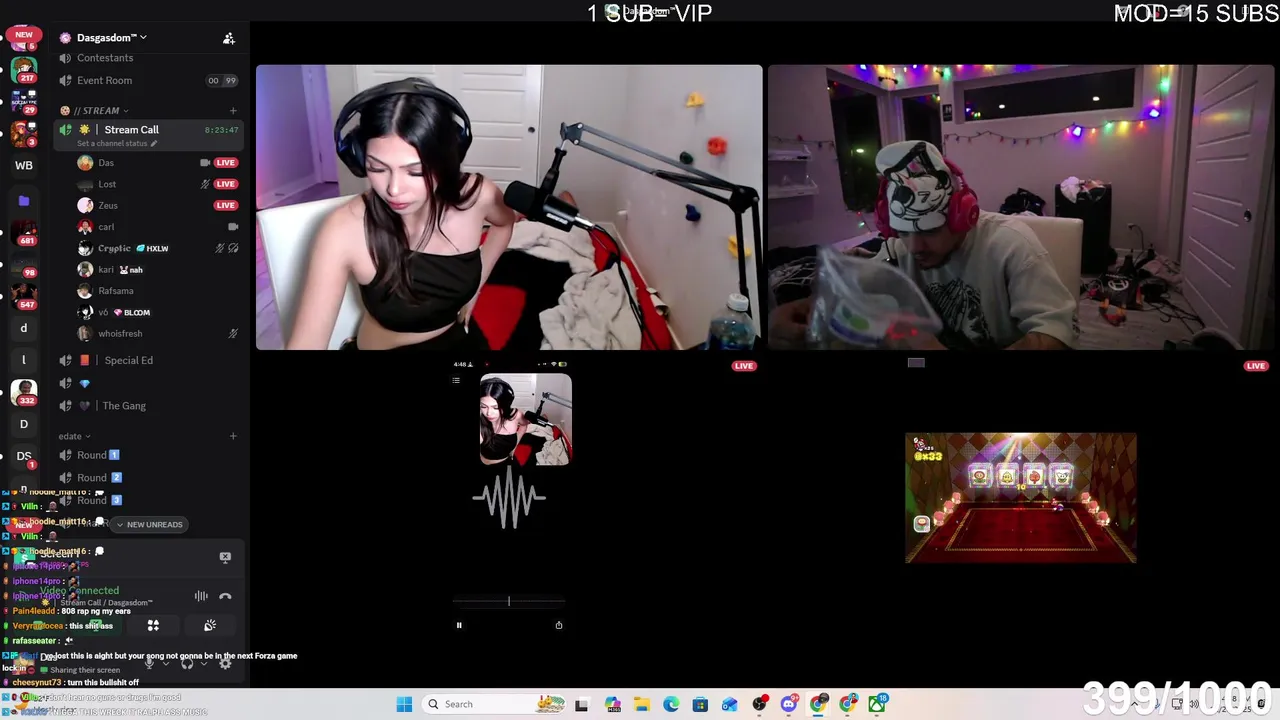Toggle noise suppression in voice panel
This screenshot has height=720, width=1280.
coord(201,596)
